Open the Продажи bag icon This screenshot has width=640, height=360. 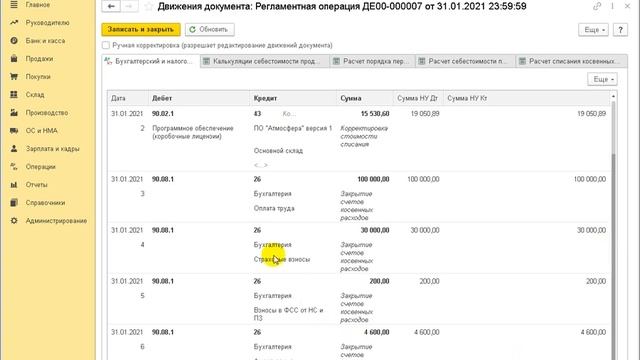pyautogui.click(x=14, y=58)
